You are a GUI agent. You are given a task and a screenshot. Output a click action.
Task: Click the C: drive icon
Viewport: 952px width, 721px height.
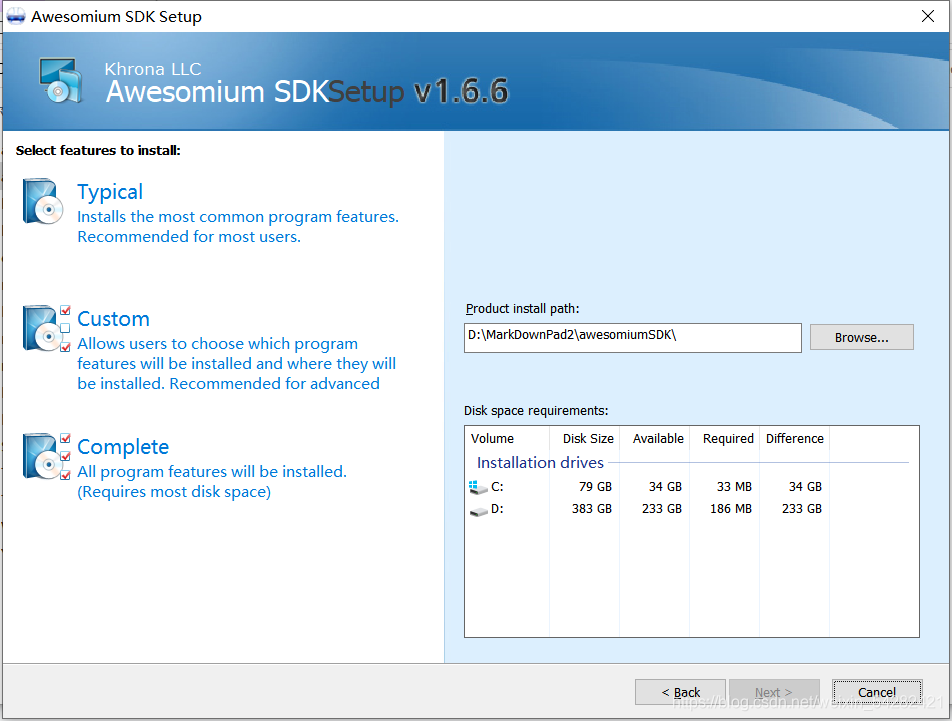tap(478, 487)
